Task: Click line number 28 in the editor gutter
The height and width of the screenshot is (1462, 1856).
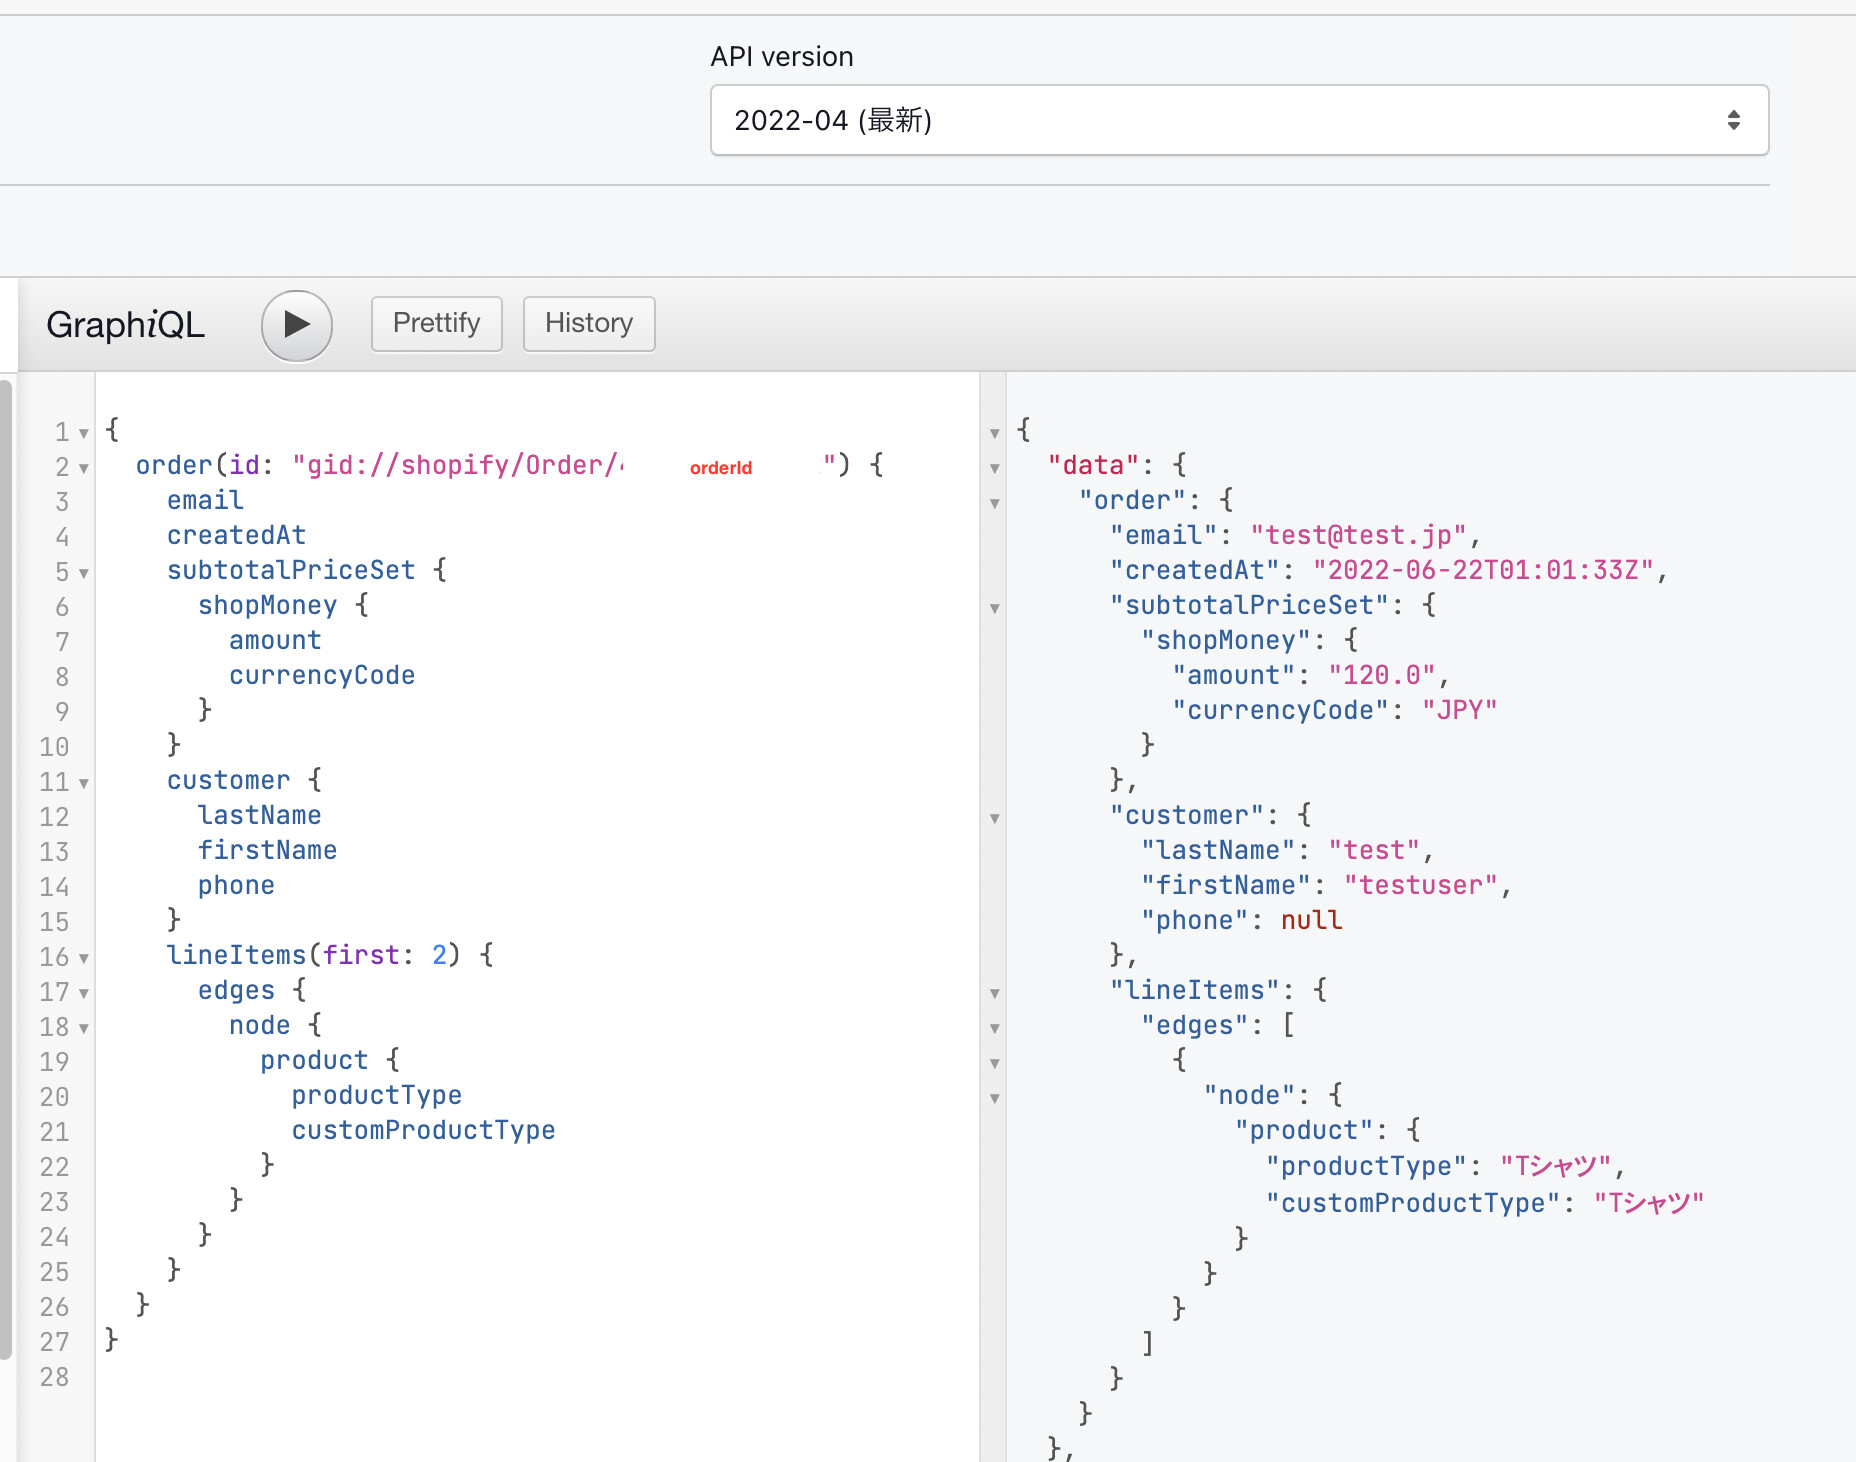Action: 55,1377
